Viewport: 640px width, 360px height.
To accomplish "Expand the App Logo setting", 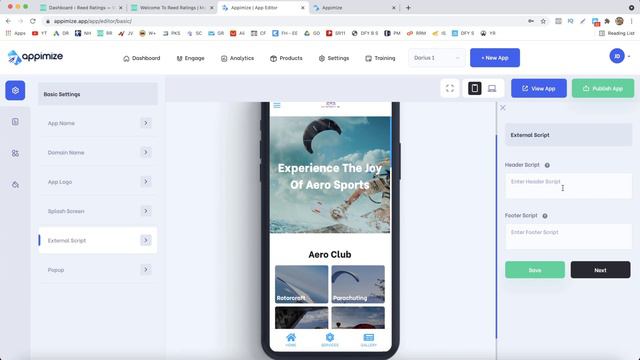I will [x=146, y=182].
